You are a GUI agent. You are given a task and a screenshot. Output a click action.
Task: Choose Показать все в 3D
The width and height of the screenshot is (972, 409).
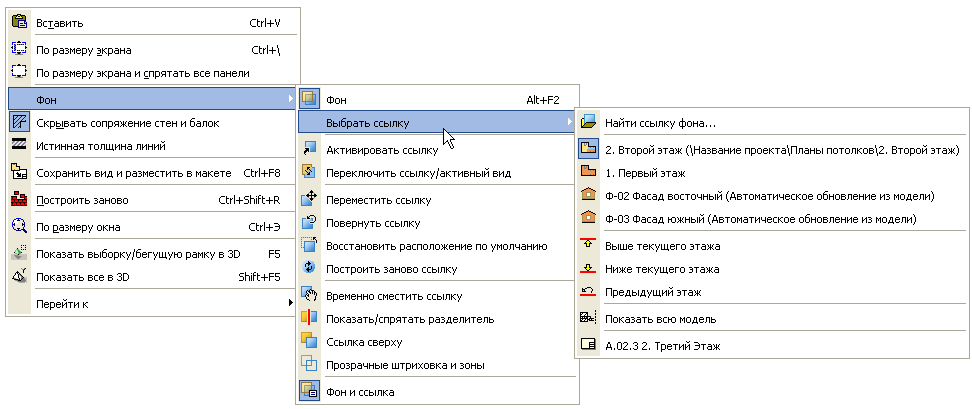(151, 277)
